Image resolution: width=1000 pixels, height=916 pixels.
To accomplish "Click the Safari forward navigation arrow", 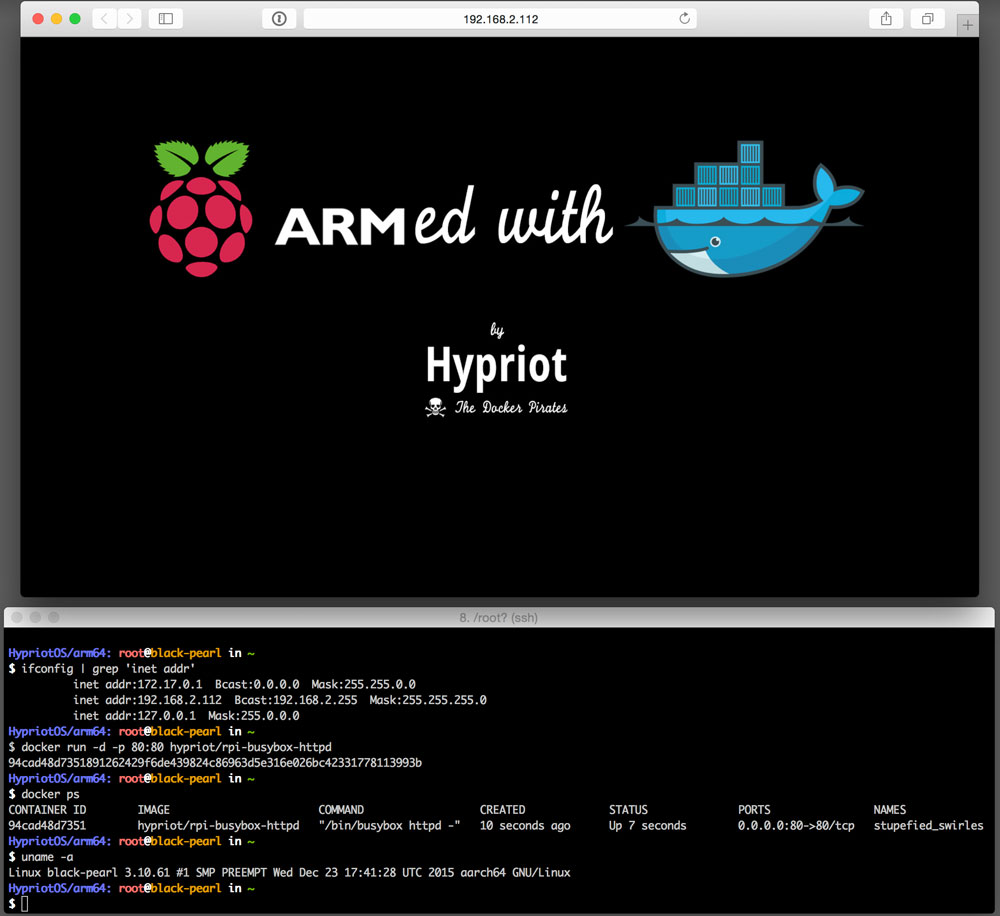I will (128, 18).
